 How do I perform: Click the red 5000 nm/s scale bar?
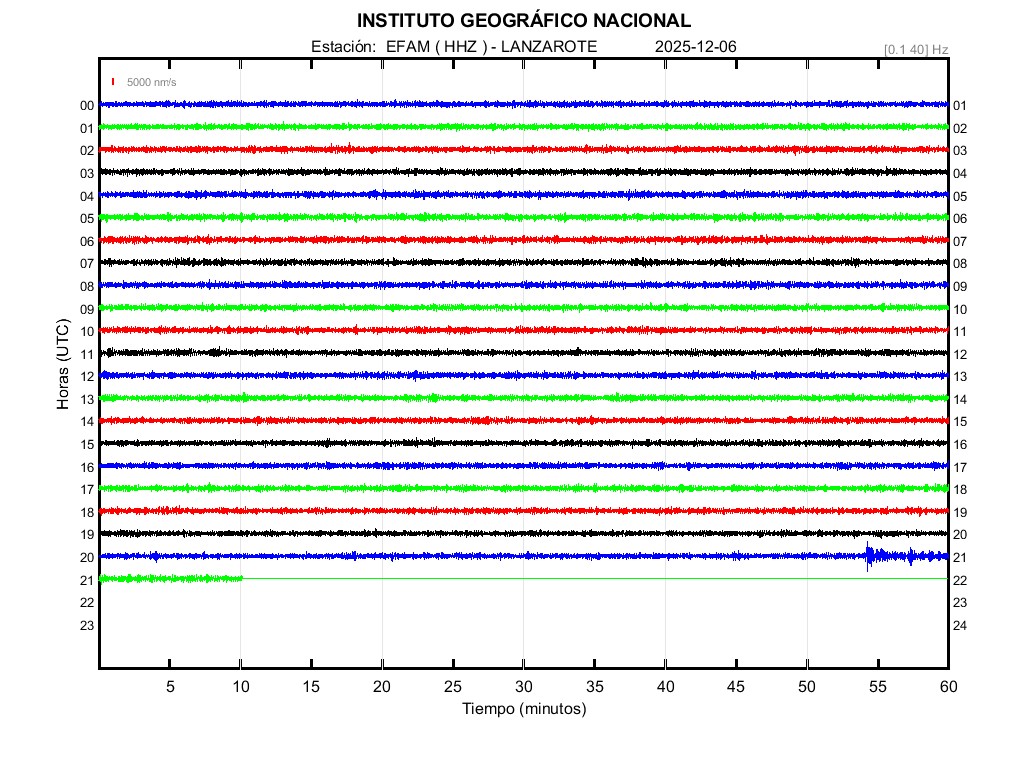point(114,82)
